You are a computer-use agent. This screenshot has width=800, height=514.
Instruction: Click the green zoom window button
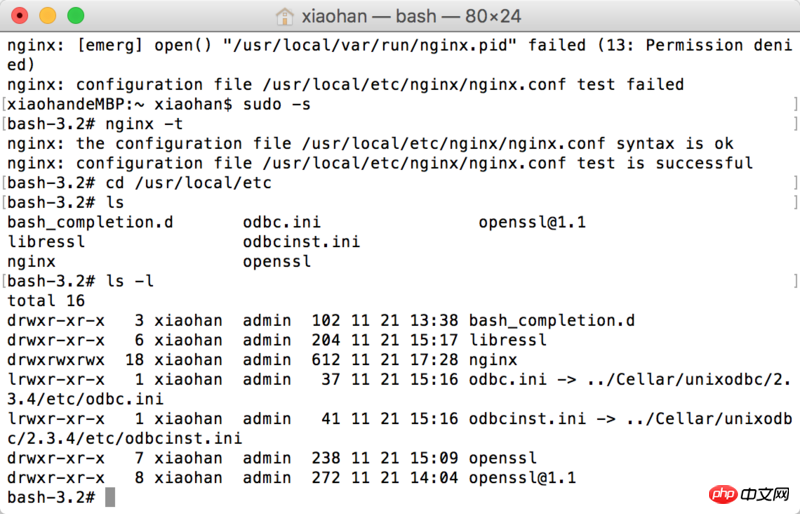pos(76,16)
